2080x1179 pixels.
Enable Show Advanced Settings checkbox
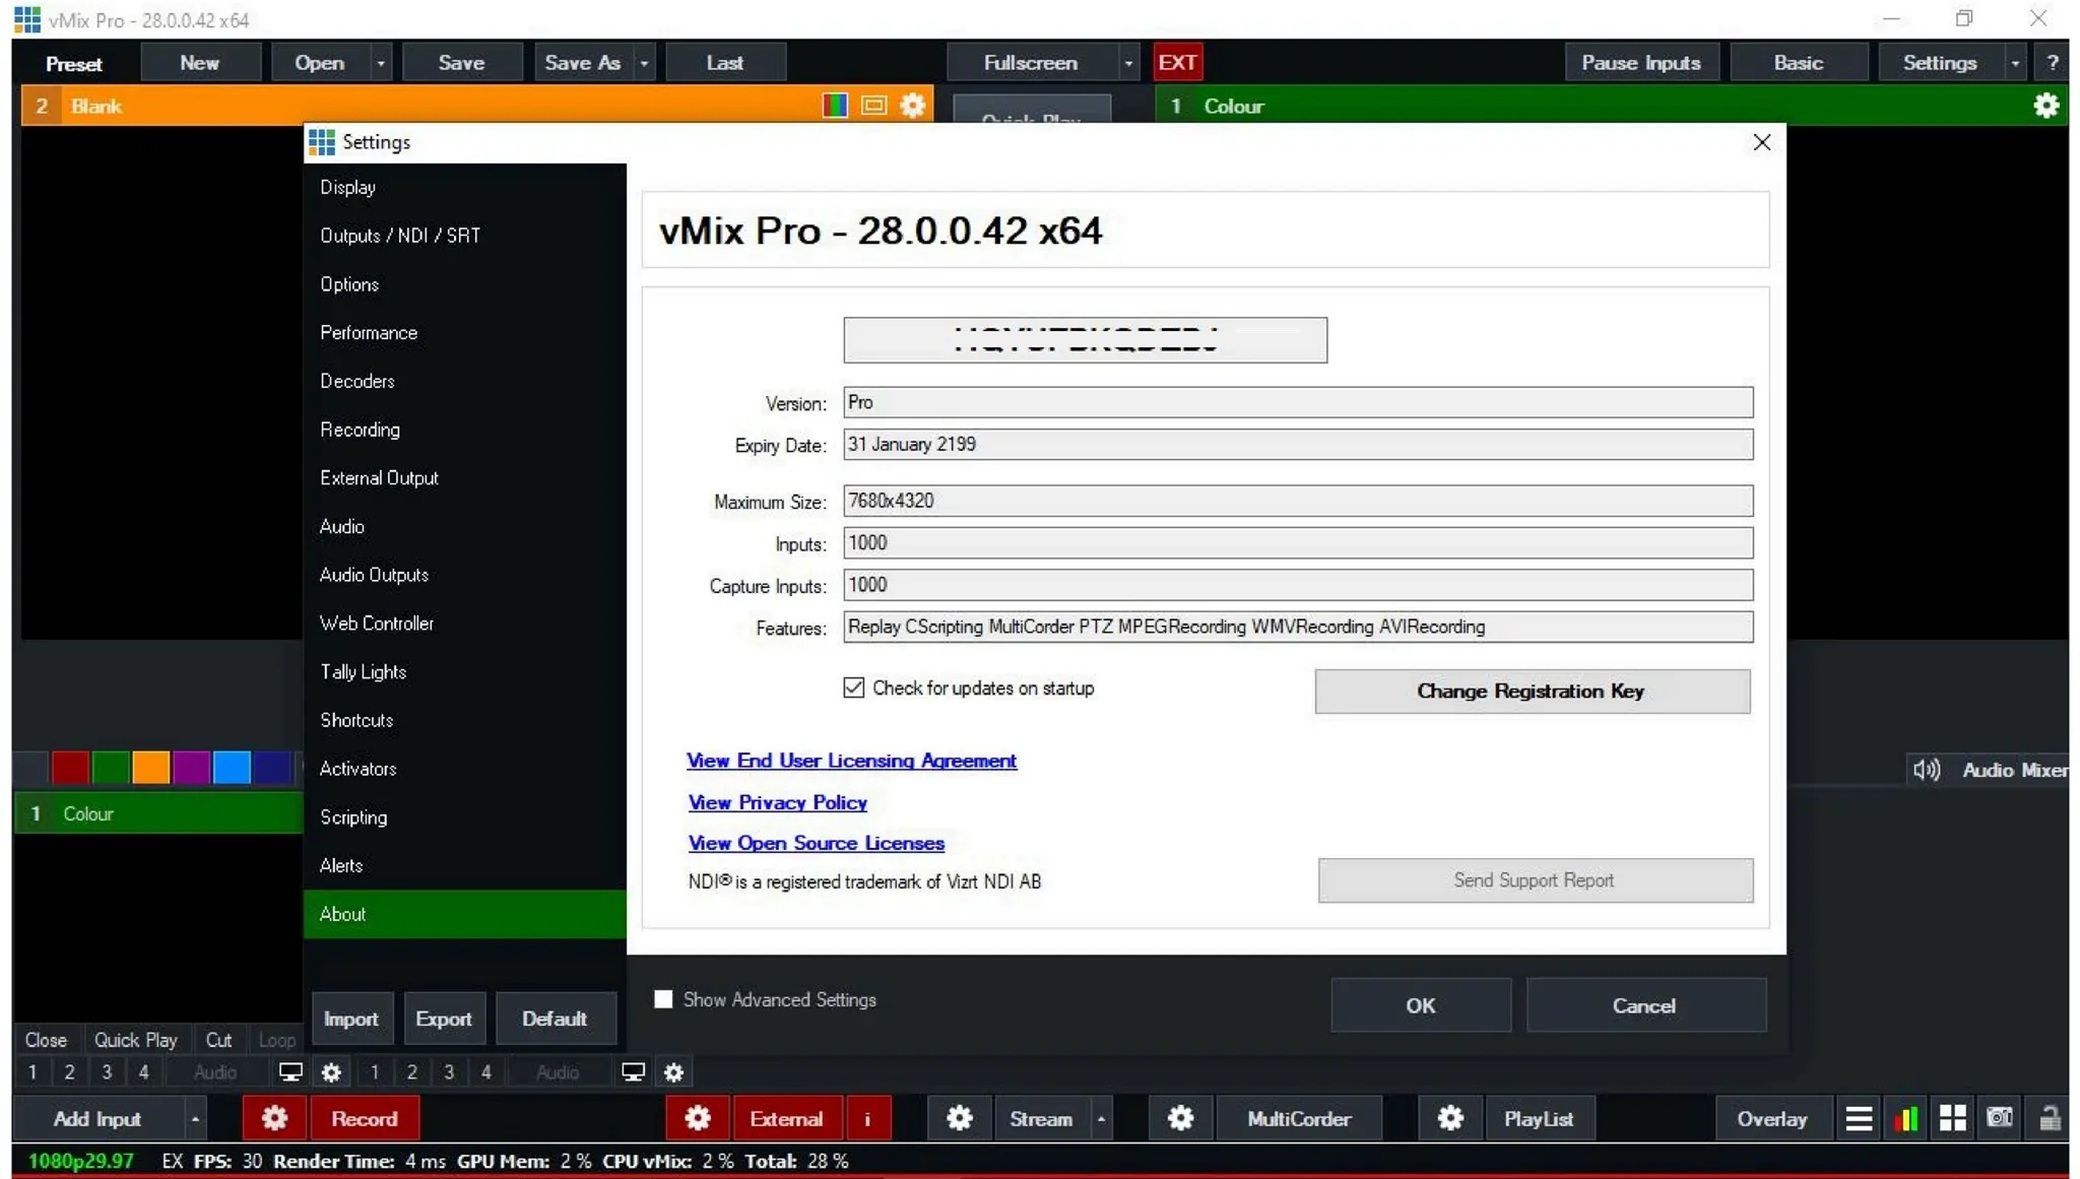tap(663, 999)
